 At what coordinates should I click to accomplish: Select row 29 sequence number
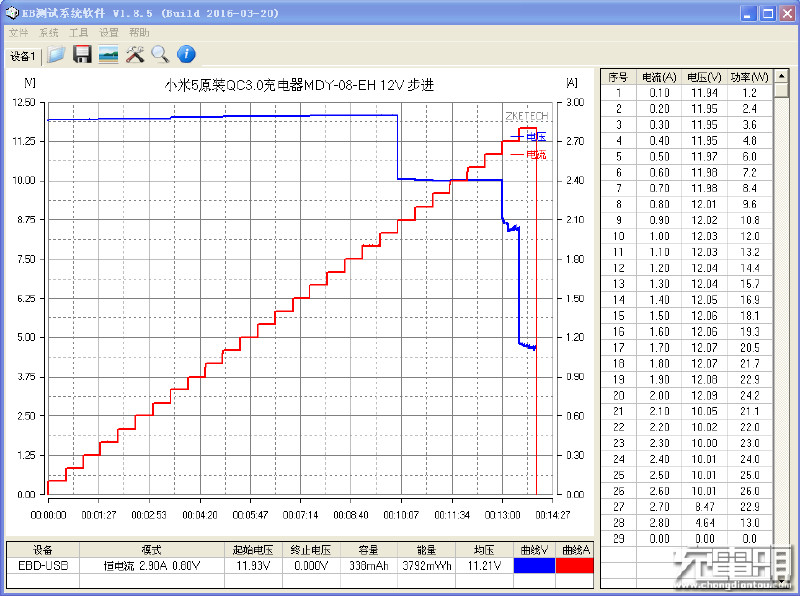point(618,538)
